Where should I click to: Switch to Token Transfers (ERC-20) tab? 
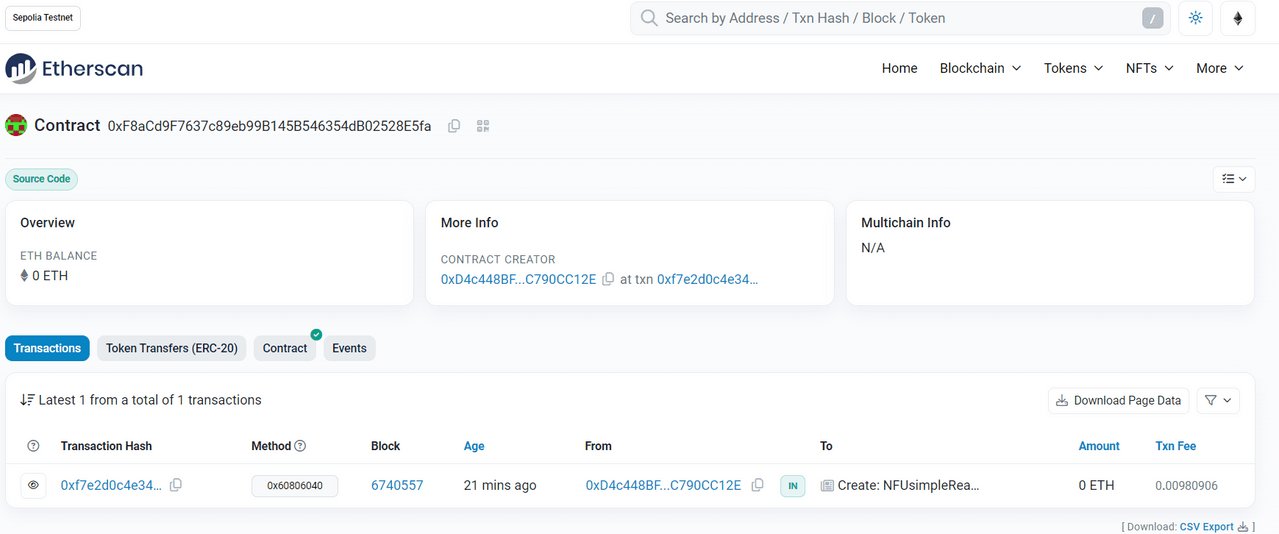click(172, 348)
